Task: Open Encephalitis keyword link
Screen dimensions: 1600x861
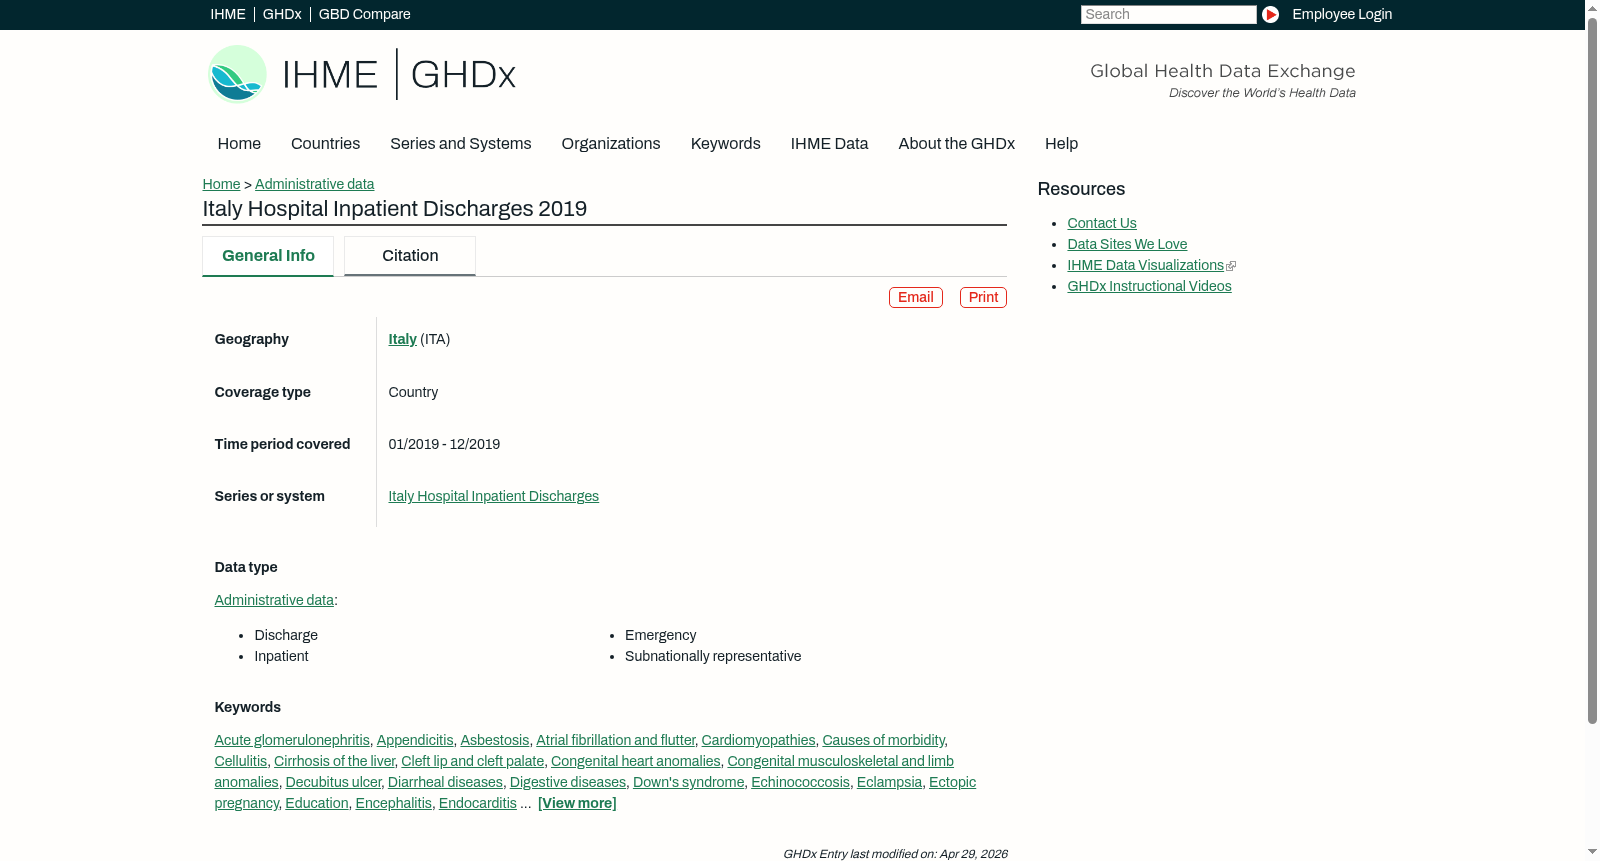Action: point(394,803)
